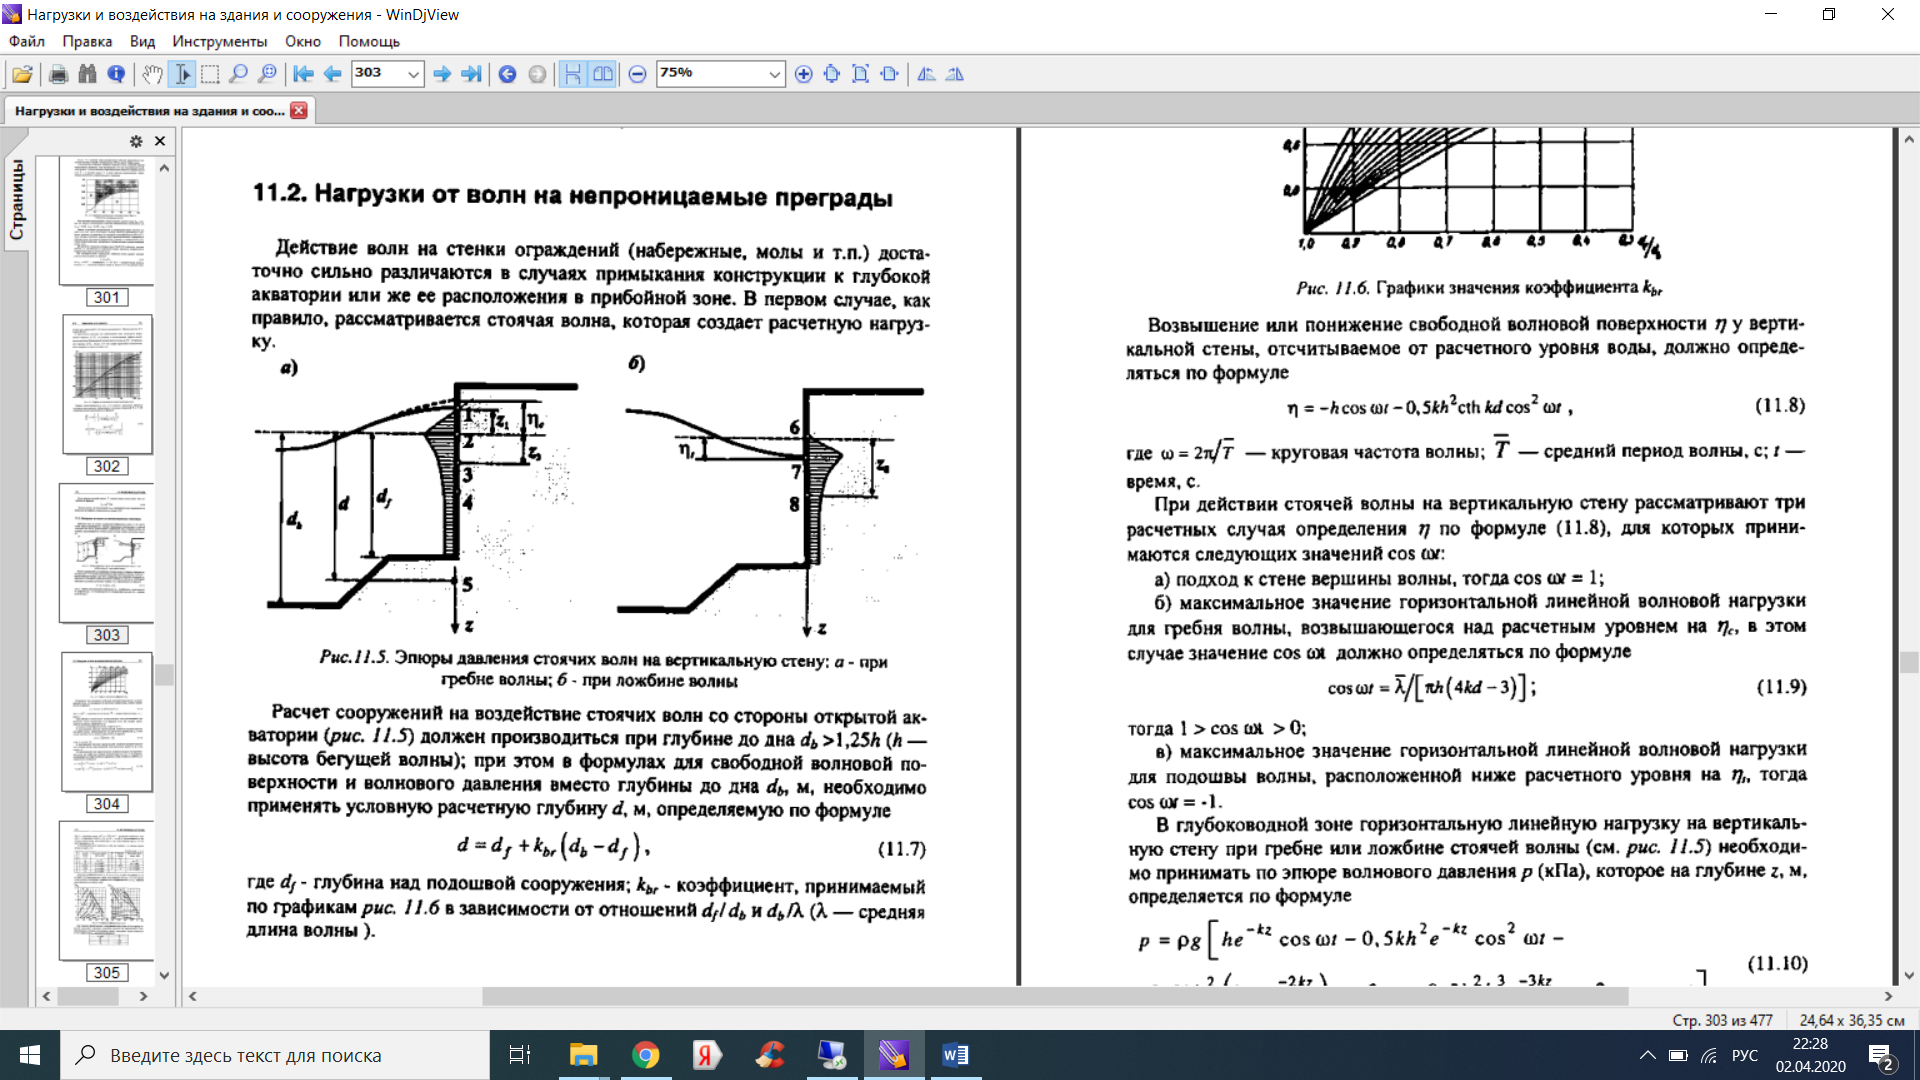Click the Windows Start button
This screenshot has width=1920, height=1080.
(x=30, y=1055)
